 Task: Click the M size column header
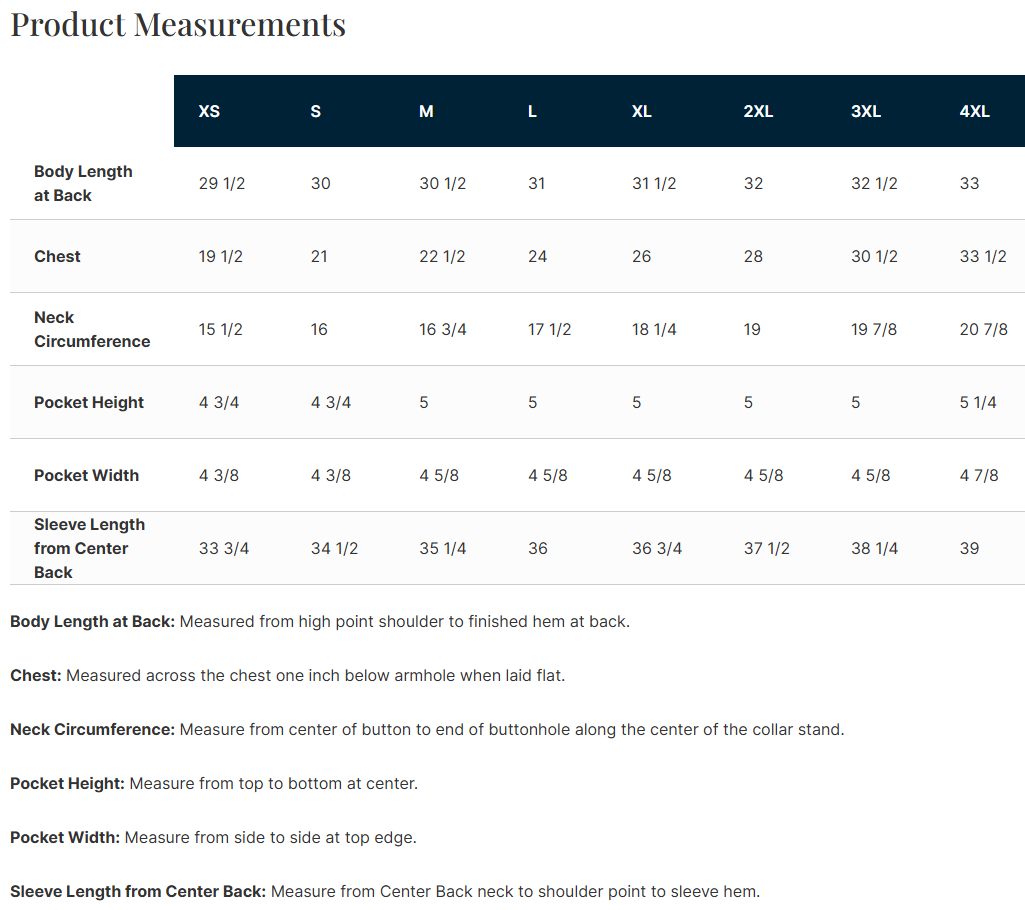click(426, 111)
